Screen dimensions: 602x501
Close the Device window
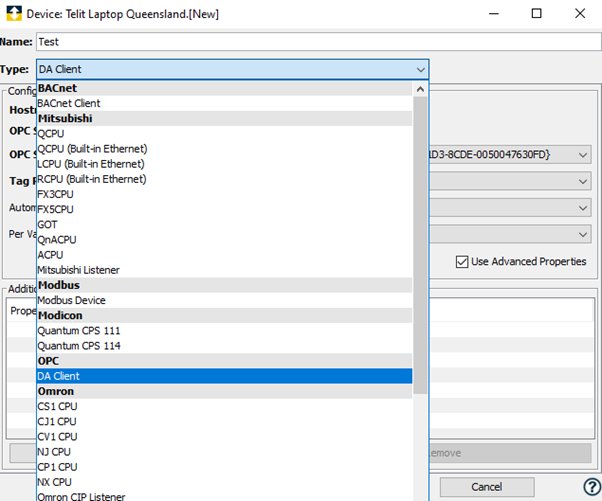coord(580,13)
